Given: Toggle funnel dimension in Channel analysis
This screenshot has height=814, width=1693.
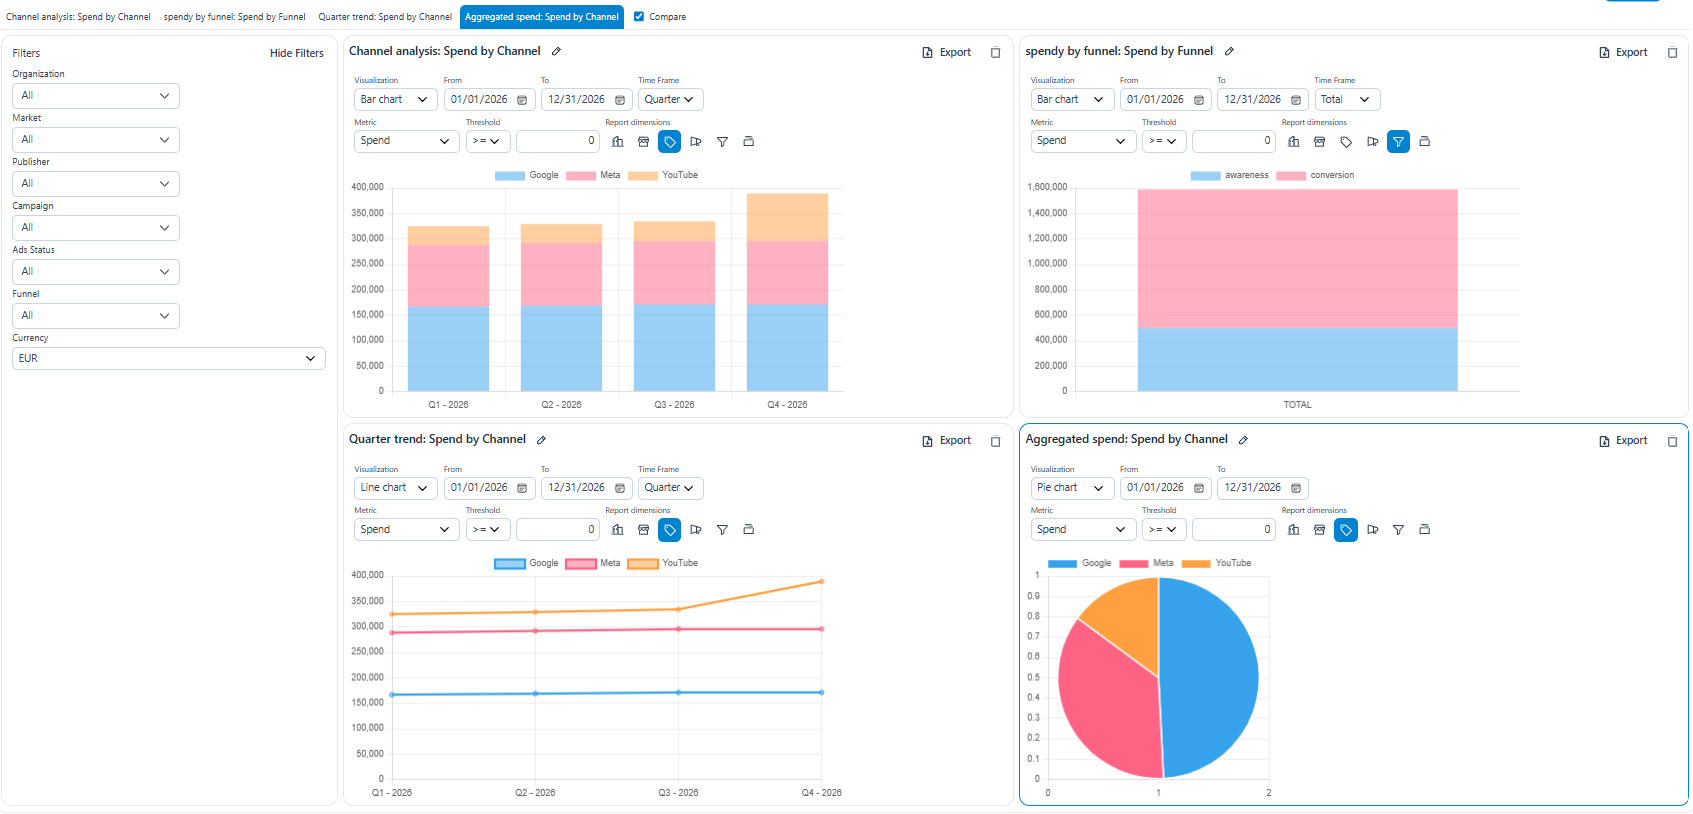Looking at the screenshot, I should [x=722, y=142].
